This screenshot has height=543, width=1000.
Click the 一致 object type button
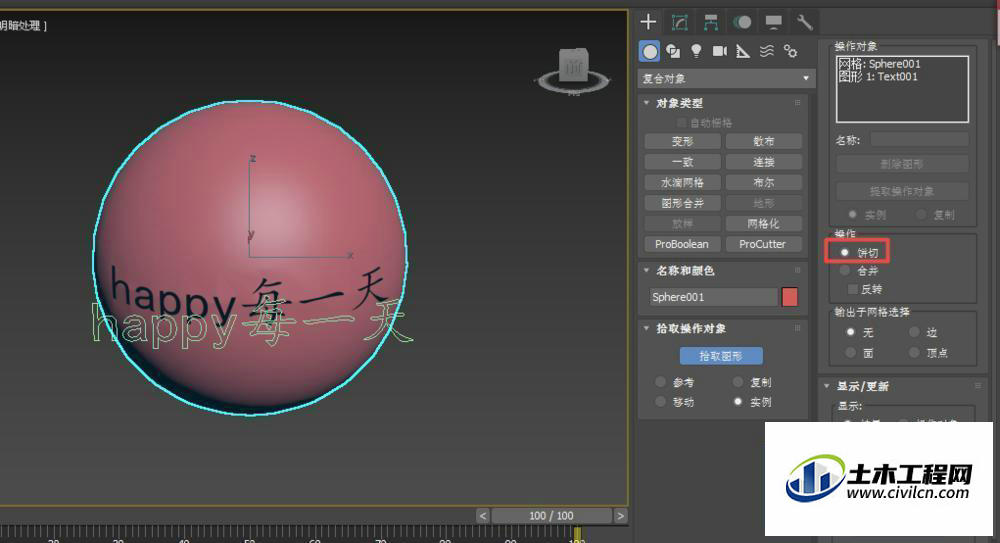[x=682, y=161]
